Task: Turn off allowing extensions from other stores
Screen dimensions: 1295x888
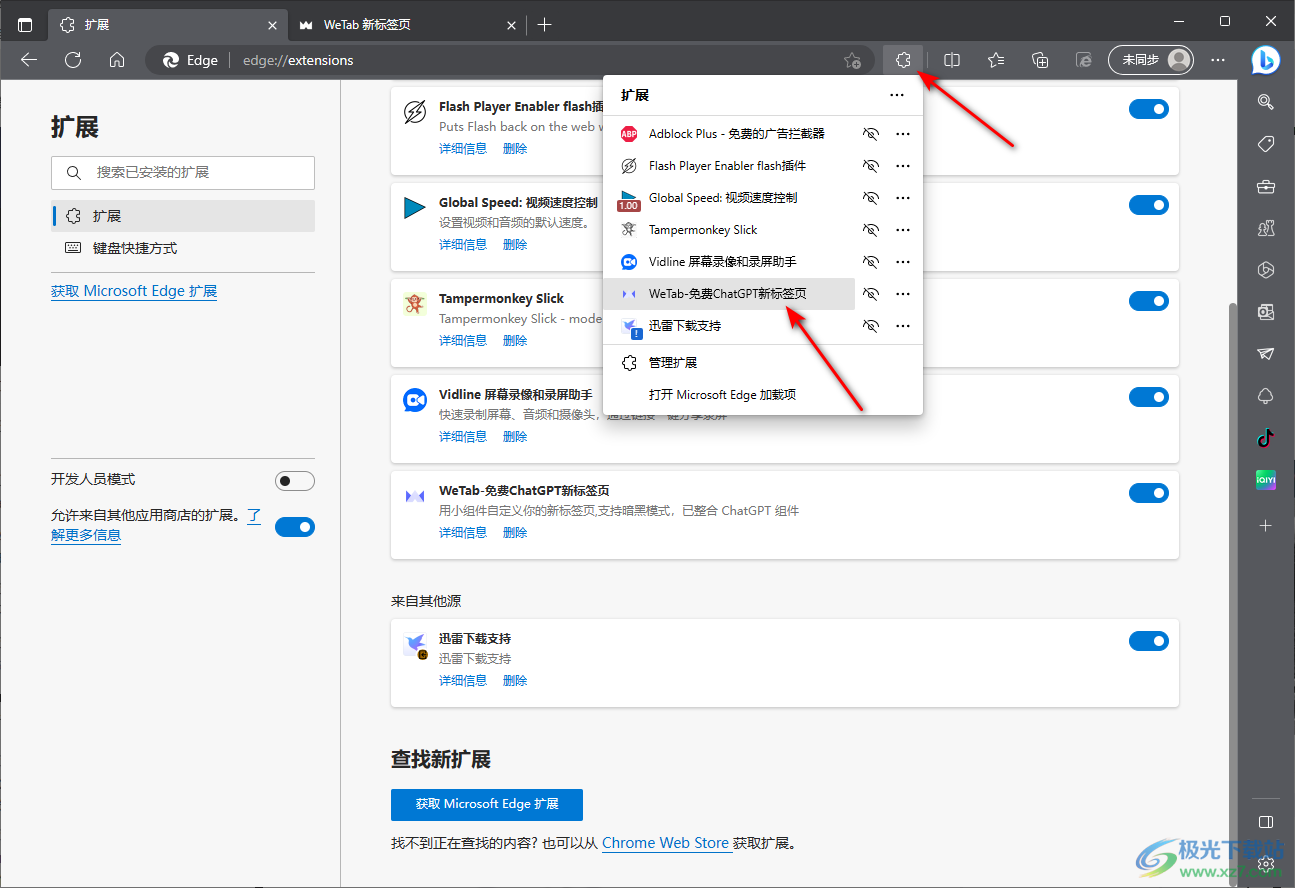Action: tap(295, 527)
